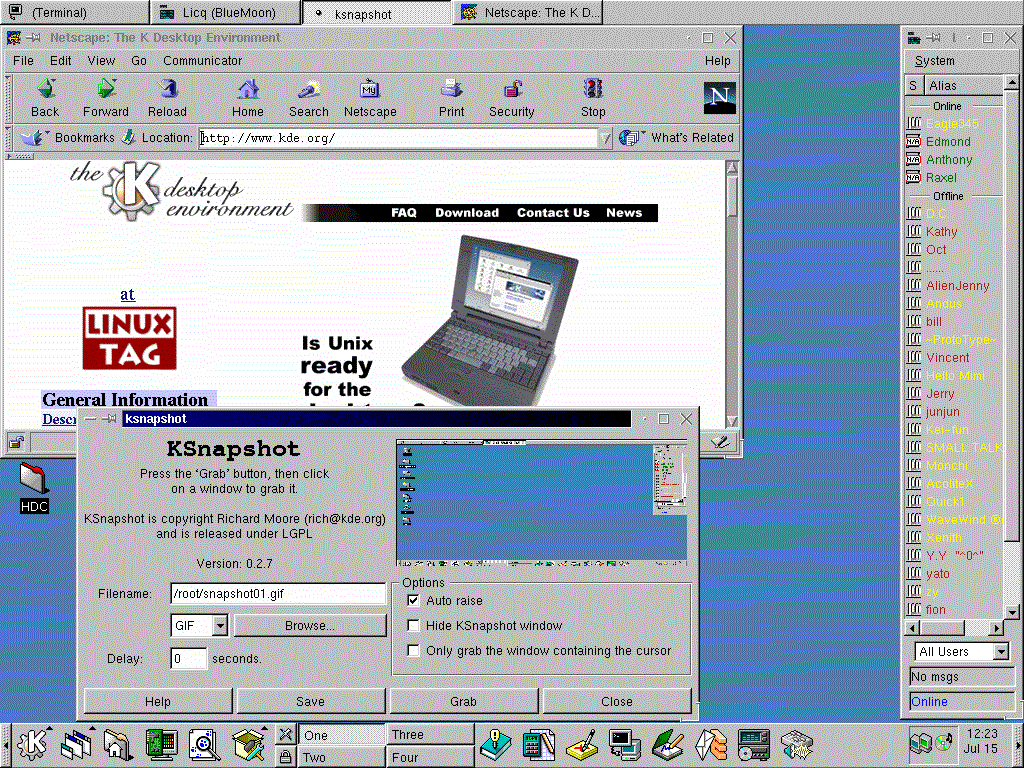Enable Hide KSnapshot window checkbox
Image resolution: width=1024 pixels, height=768 pixels.
pos(414,626)
